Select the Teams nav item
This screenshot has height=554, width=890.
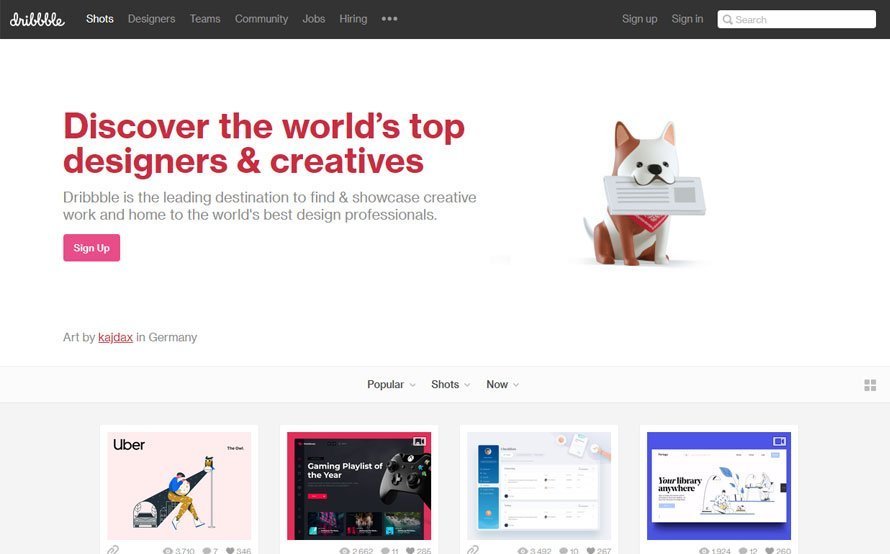(x=205, y=19)
